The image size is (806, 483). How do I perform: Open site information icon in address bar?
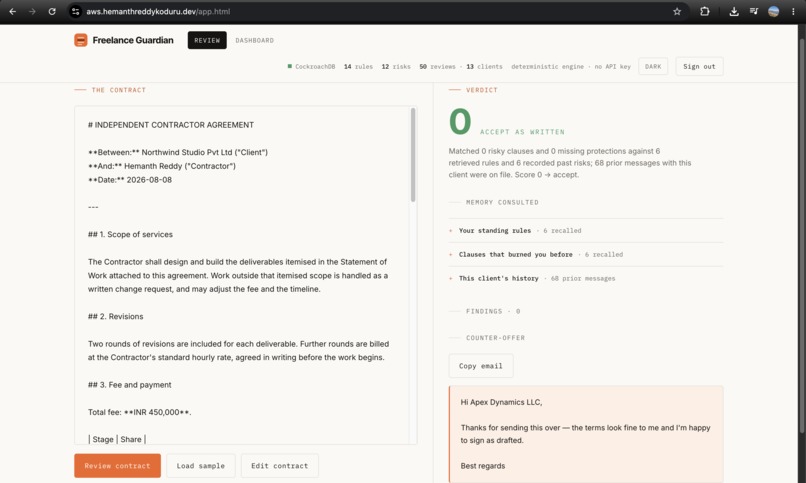coord(76,11)
